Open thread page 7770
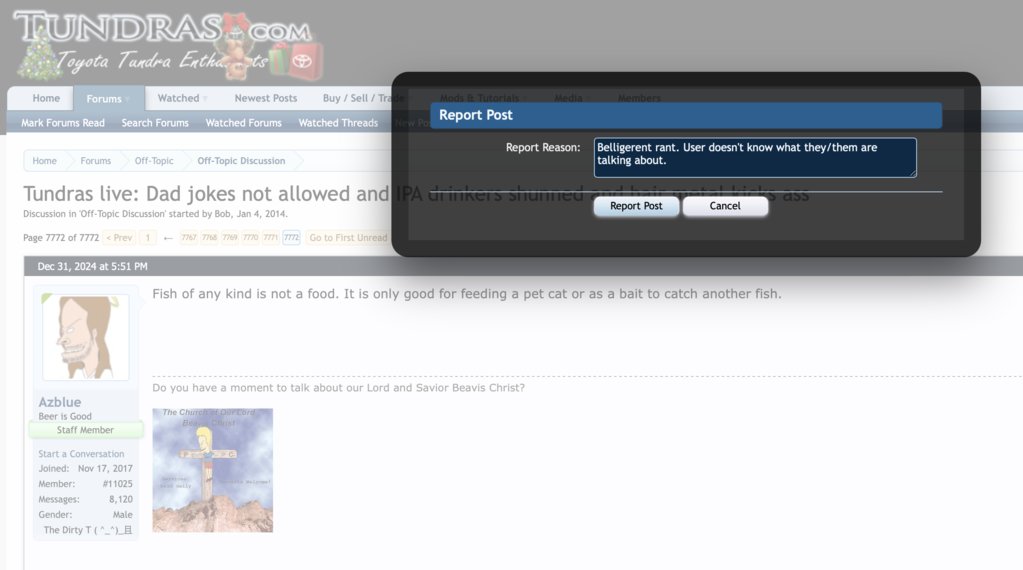This screenshot has height=570, width=1023. tap(251, 238)
